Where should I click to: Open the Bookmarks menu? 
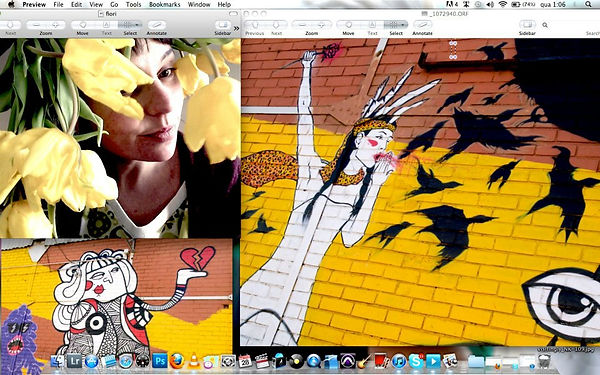pyautogui.click(x=165, y=4)
